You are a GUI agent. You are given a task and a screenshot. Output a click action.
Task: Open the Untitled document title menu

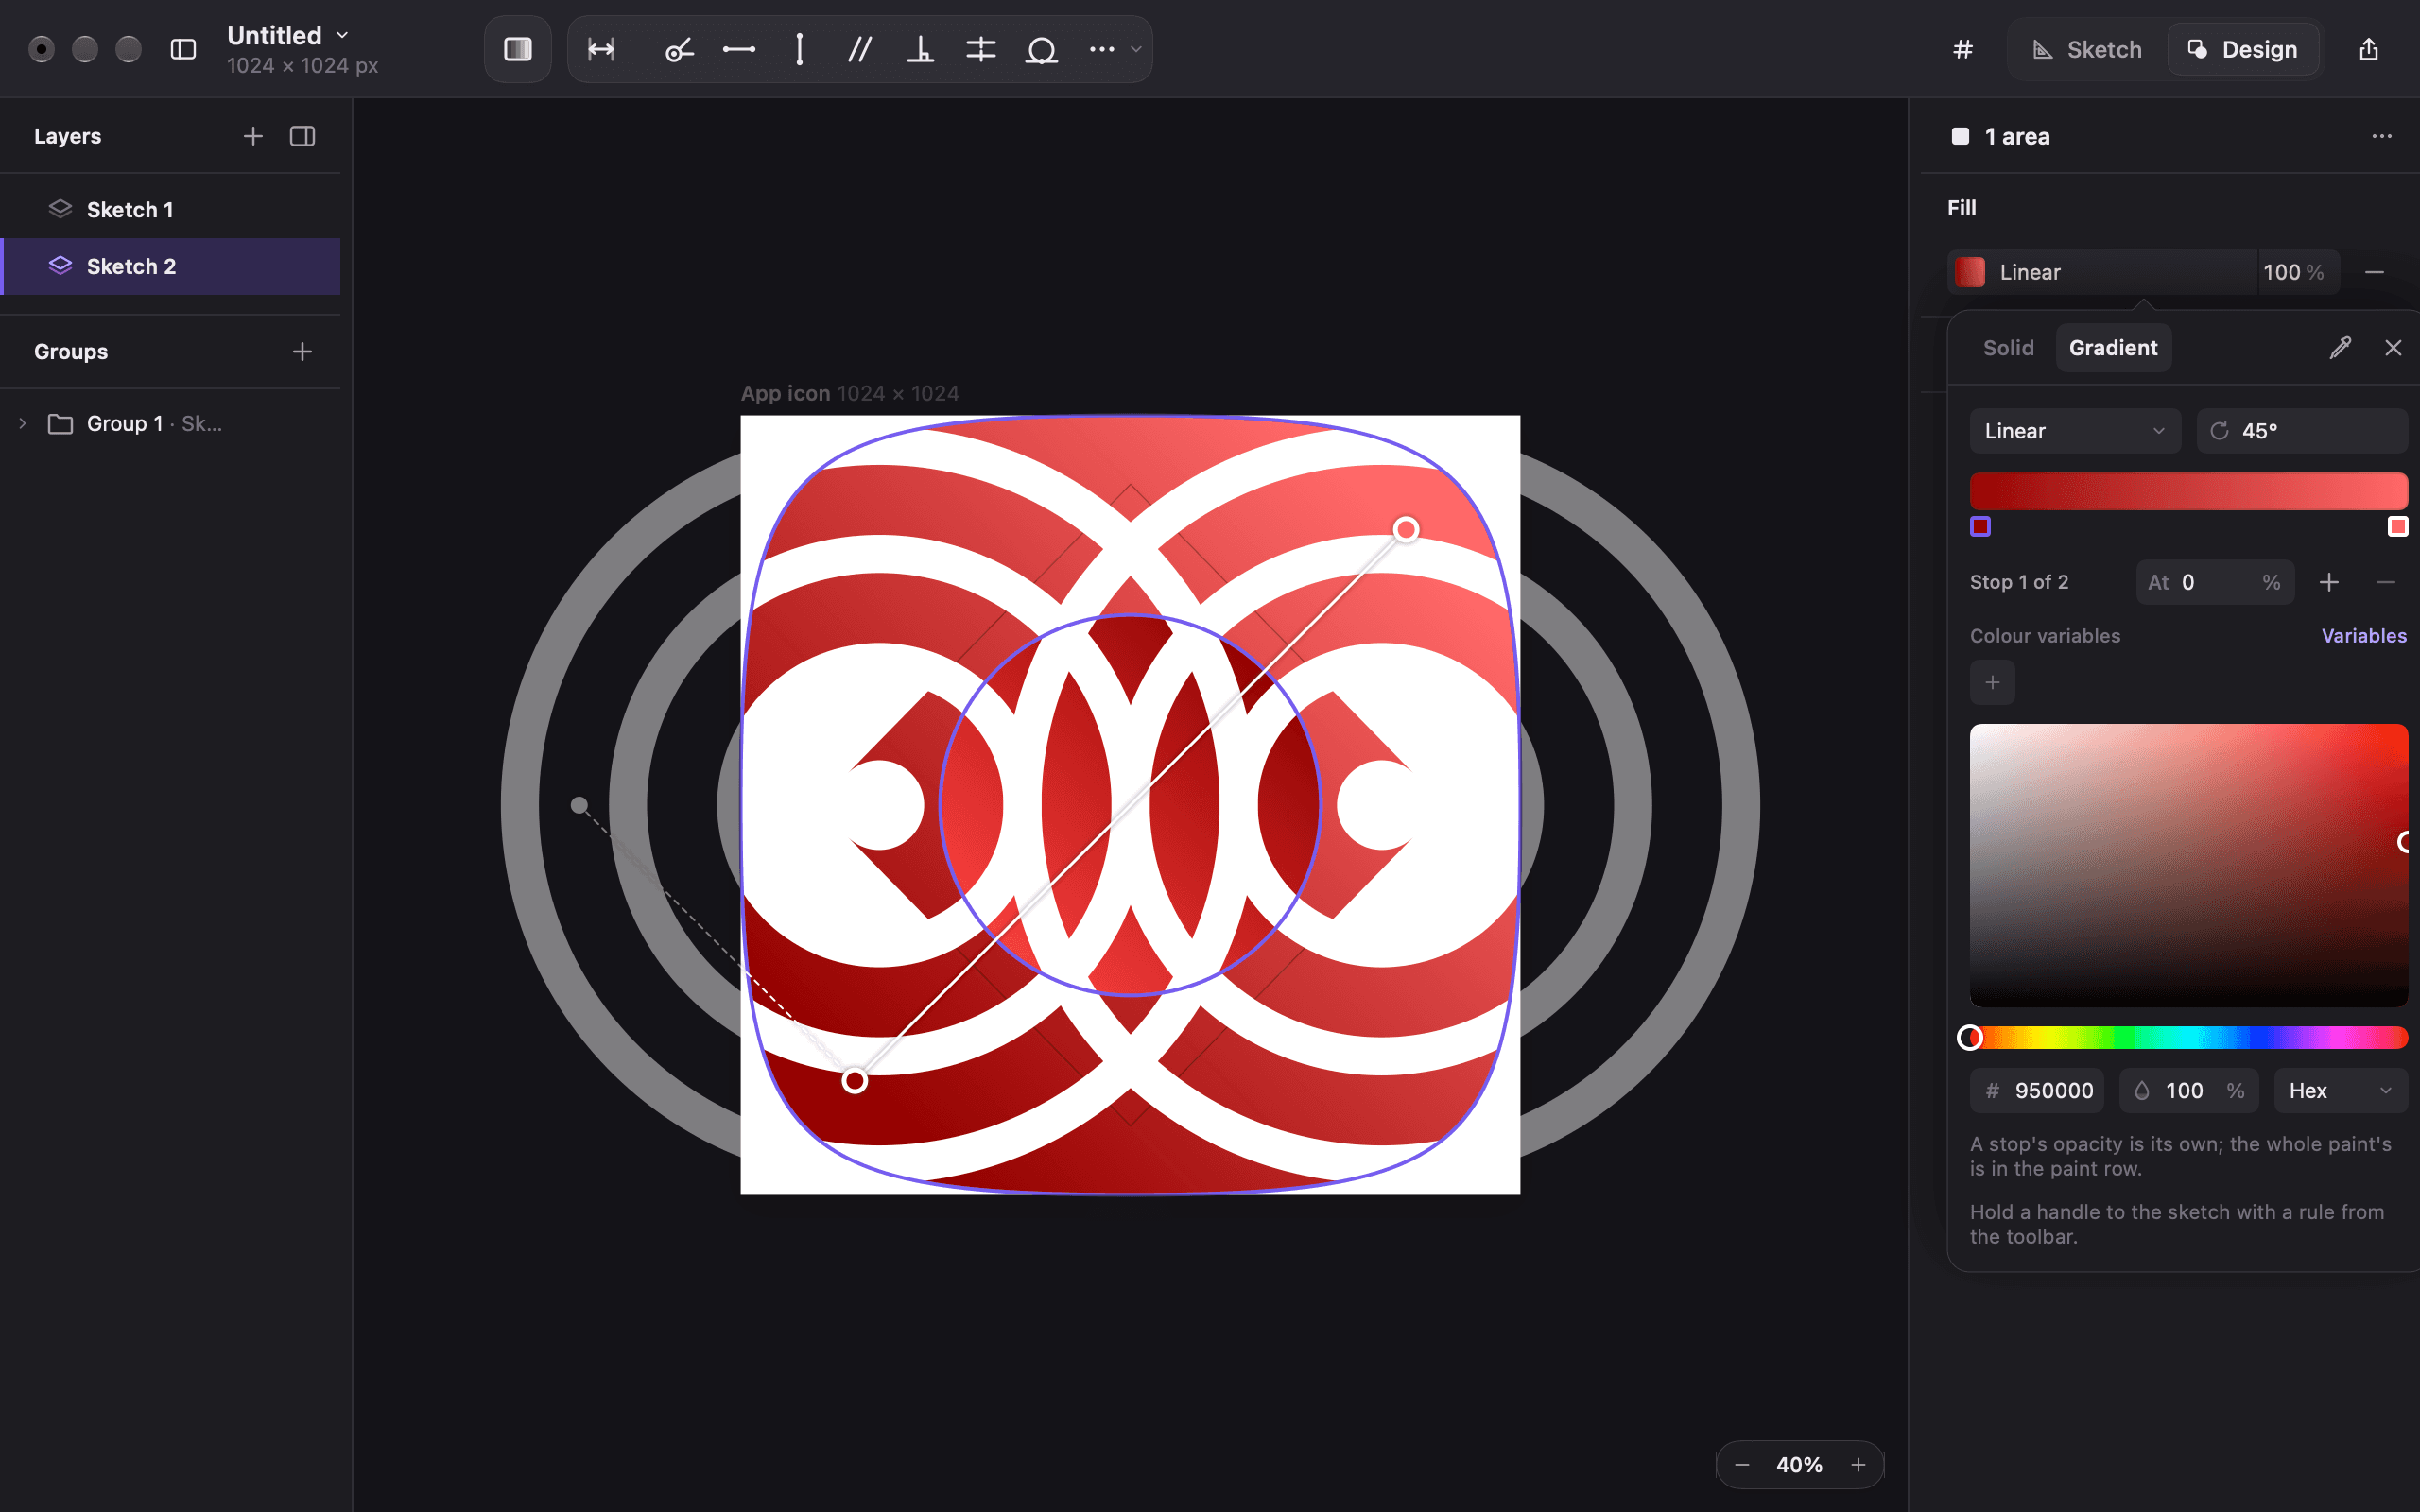(287, 35)
